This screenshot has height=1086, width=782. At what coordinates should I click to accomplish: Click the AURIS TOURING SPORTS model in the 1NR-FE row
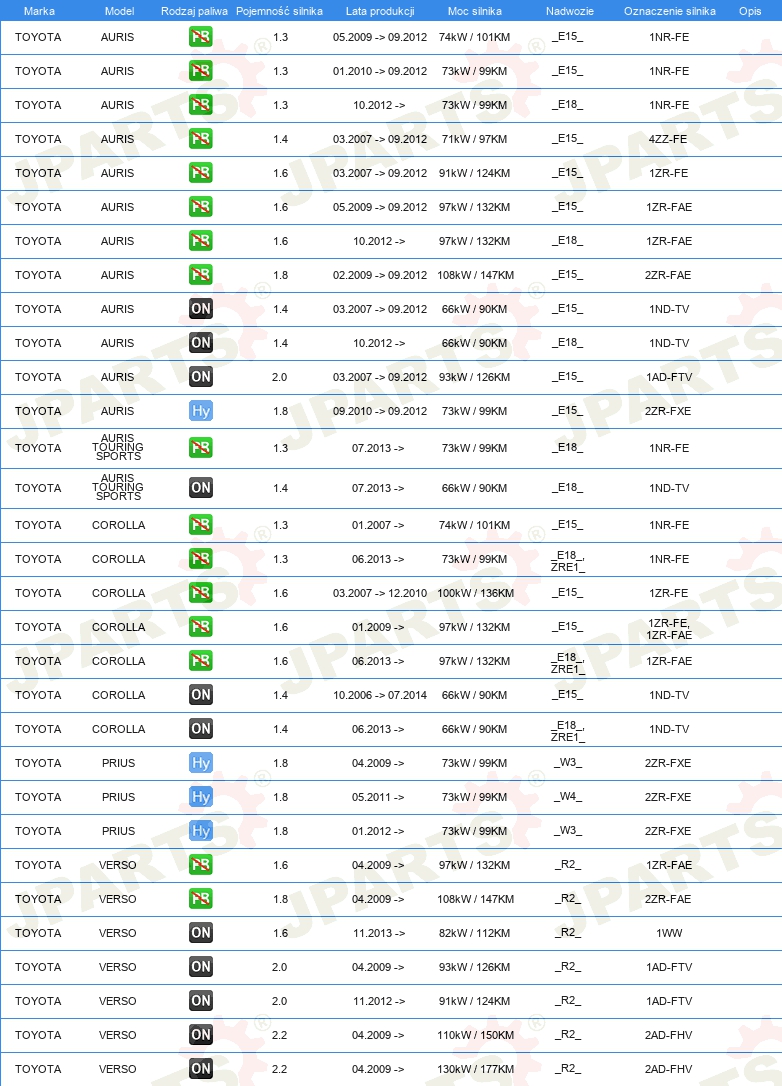[118, 447]
